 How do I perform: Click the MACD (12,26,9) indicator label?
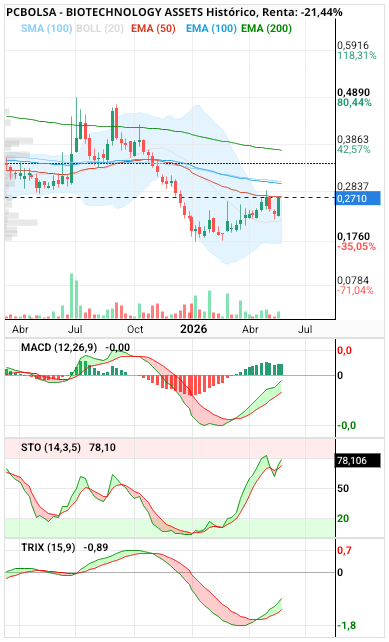click(x=59, y=348)
